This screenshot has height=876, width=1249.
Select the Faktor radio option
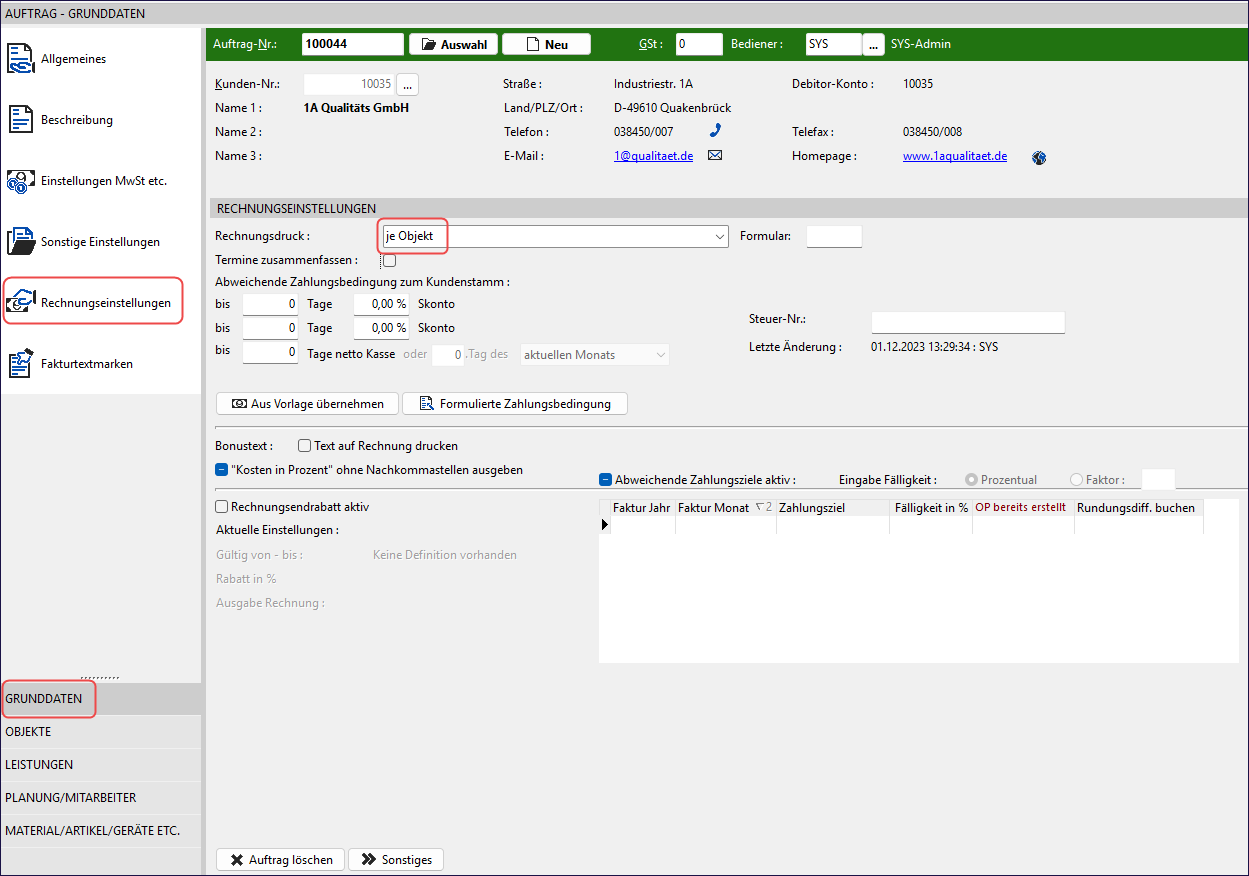[x=1076, y=480]
